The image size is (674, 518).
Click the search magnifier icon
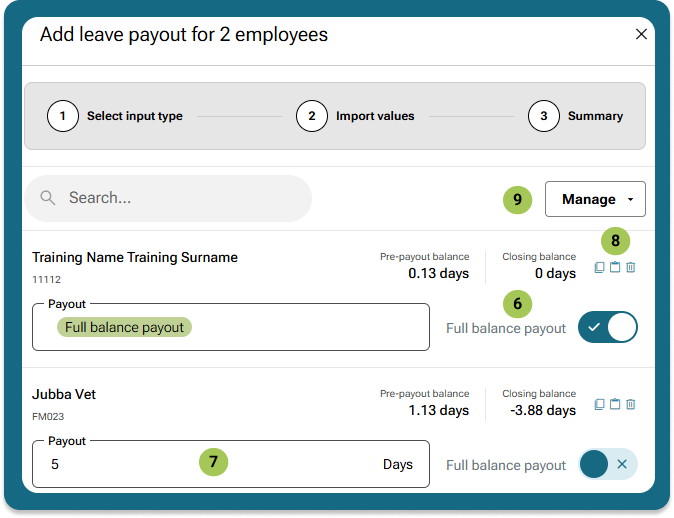pos(47,198)
